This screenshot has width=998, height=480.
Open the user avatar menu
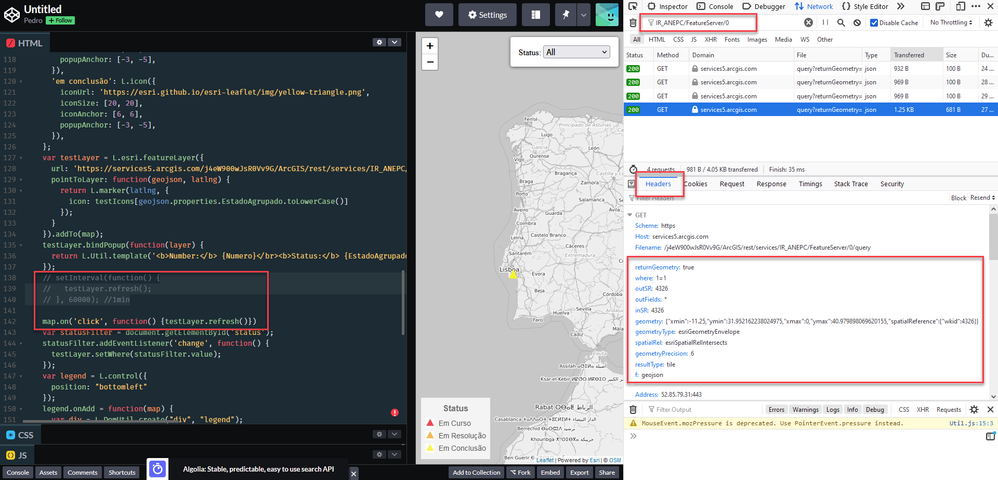click(x=607, y=15)
